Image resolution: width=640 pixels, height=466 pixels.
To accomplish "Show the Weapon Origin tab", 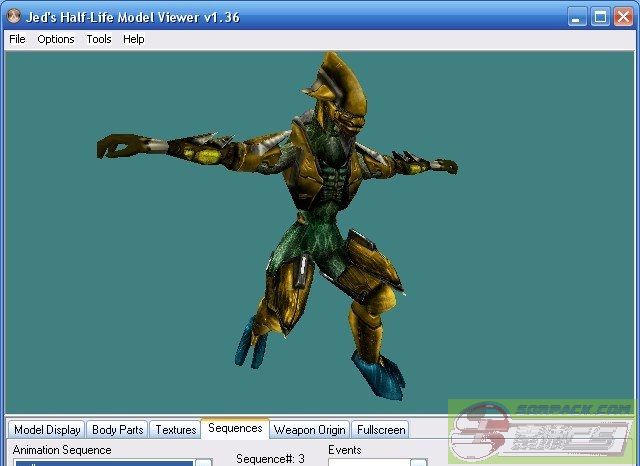I will pyautogui.click(x=310, y=430).
